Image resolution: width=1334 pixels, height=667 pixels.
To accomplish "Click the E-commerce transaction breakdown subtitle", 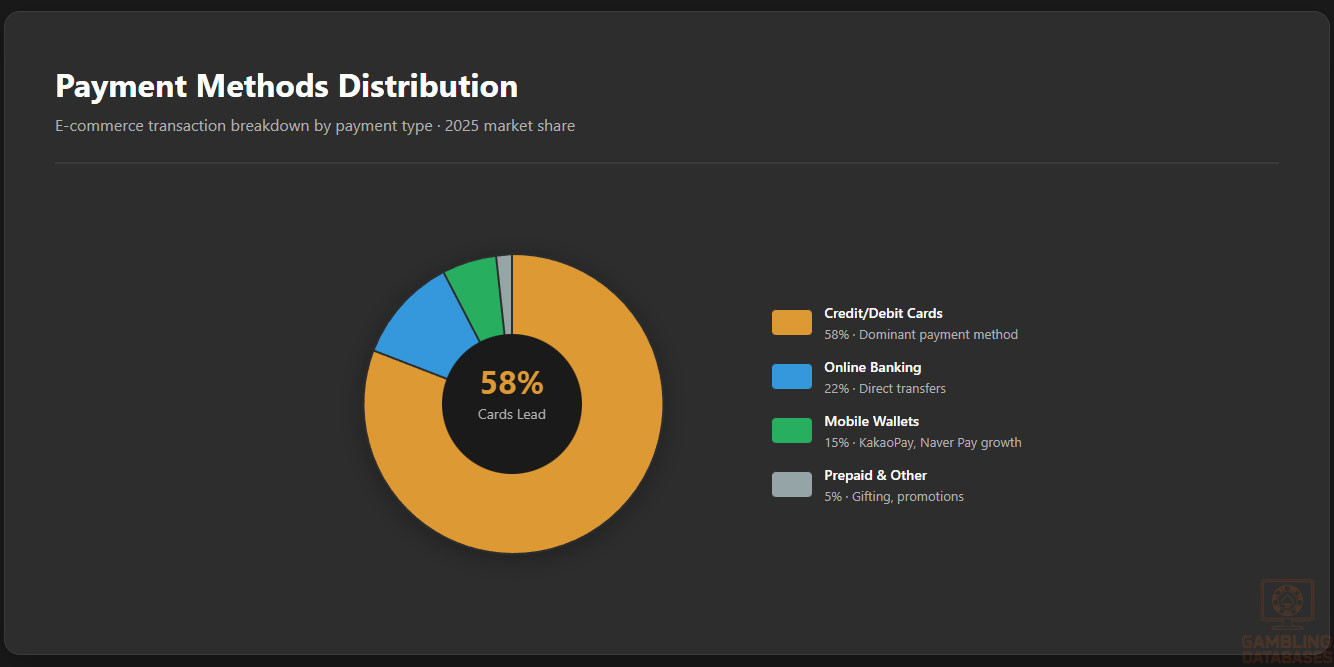I will (315, 126).
